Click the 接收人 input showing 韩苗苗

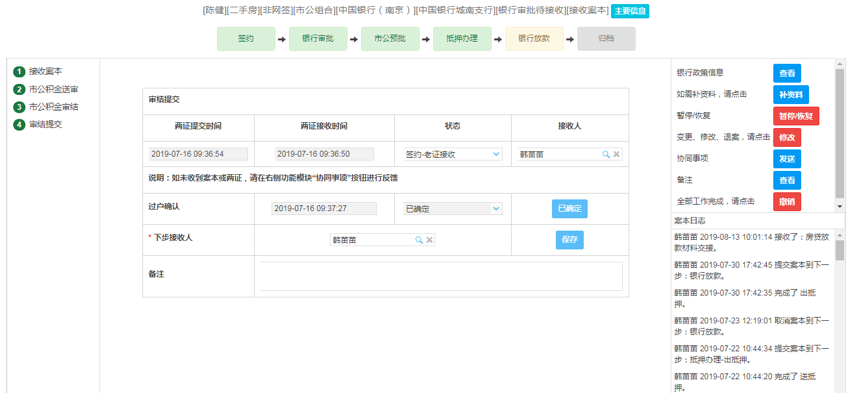(570, 155)
